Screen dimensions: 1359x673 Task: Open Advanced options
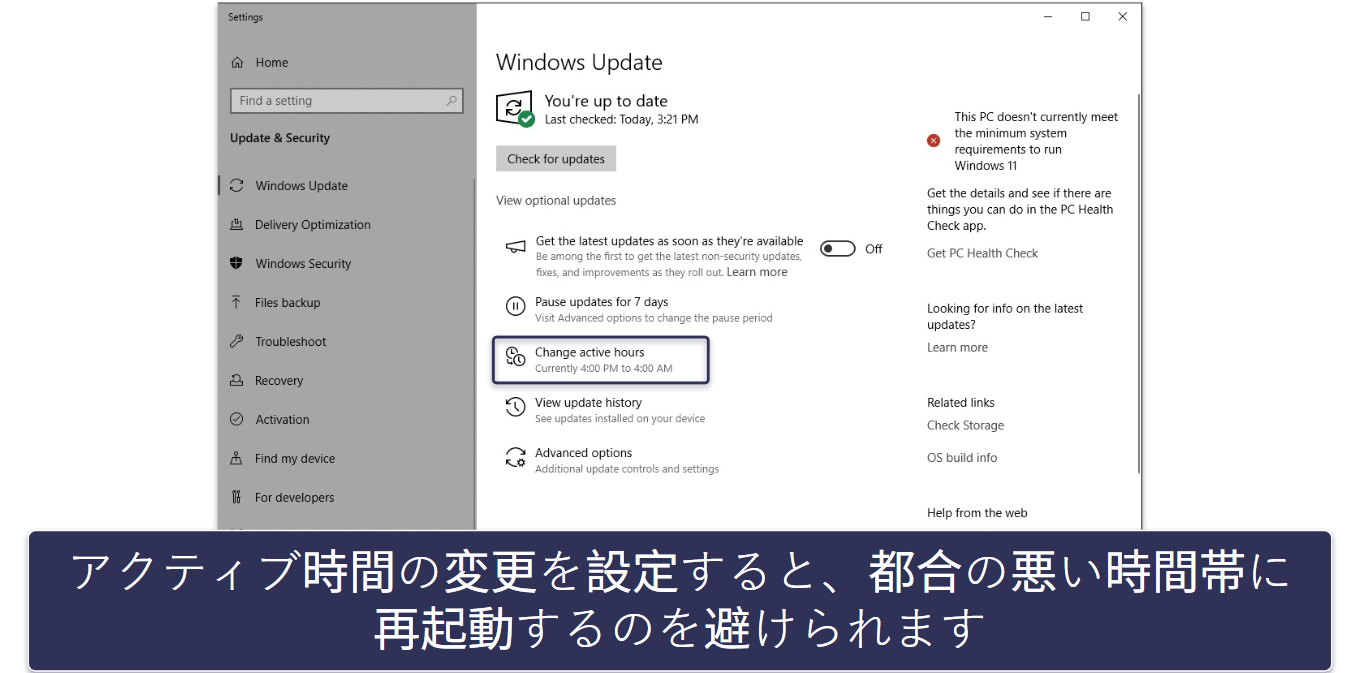tap(584, 453)
